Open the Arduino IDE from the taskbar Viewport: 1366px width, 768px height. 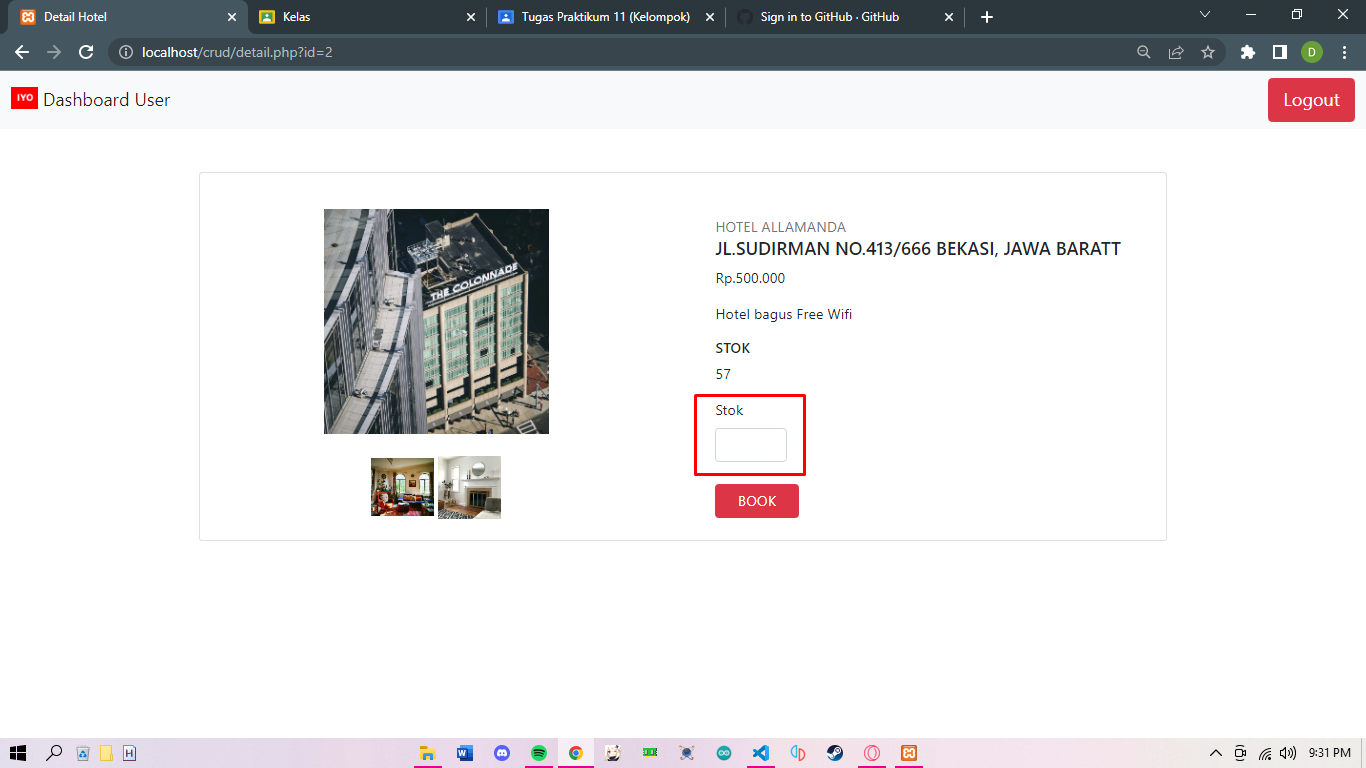723,753
